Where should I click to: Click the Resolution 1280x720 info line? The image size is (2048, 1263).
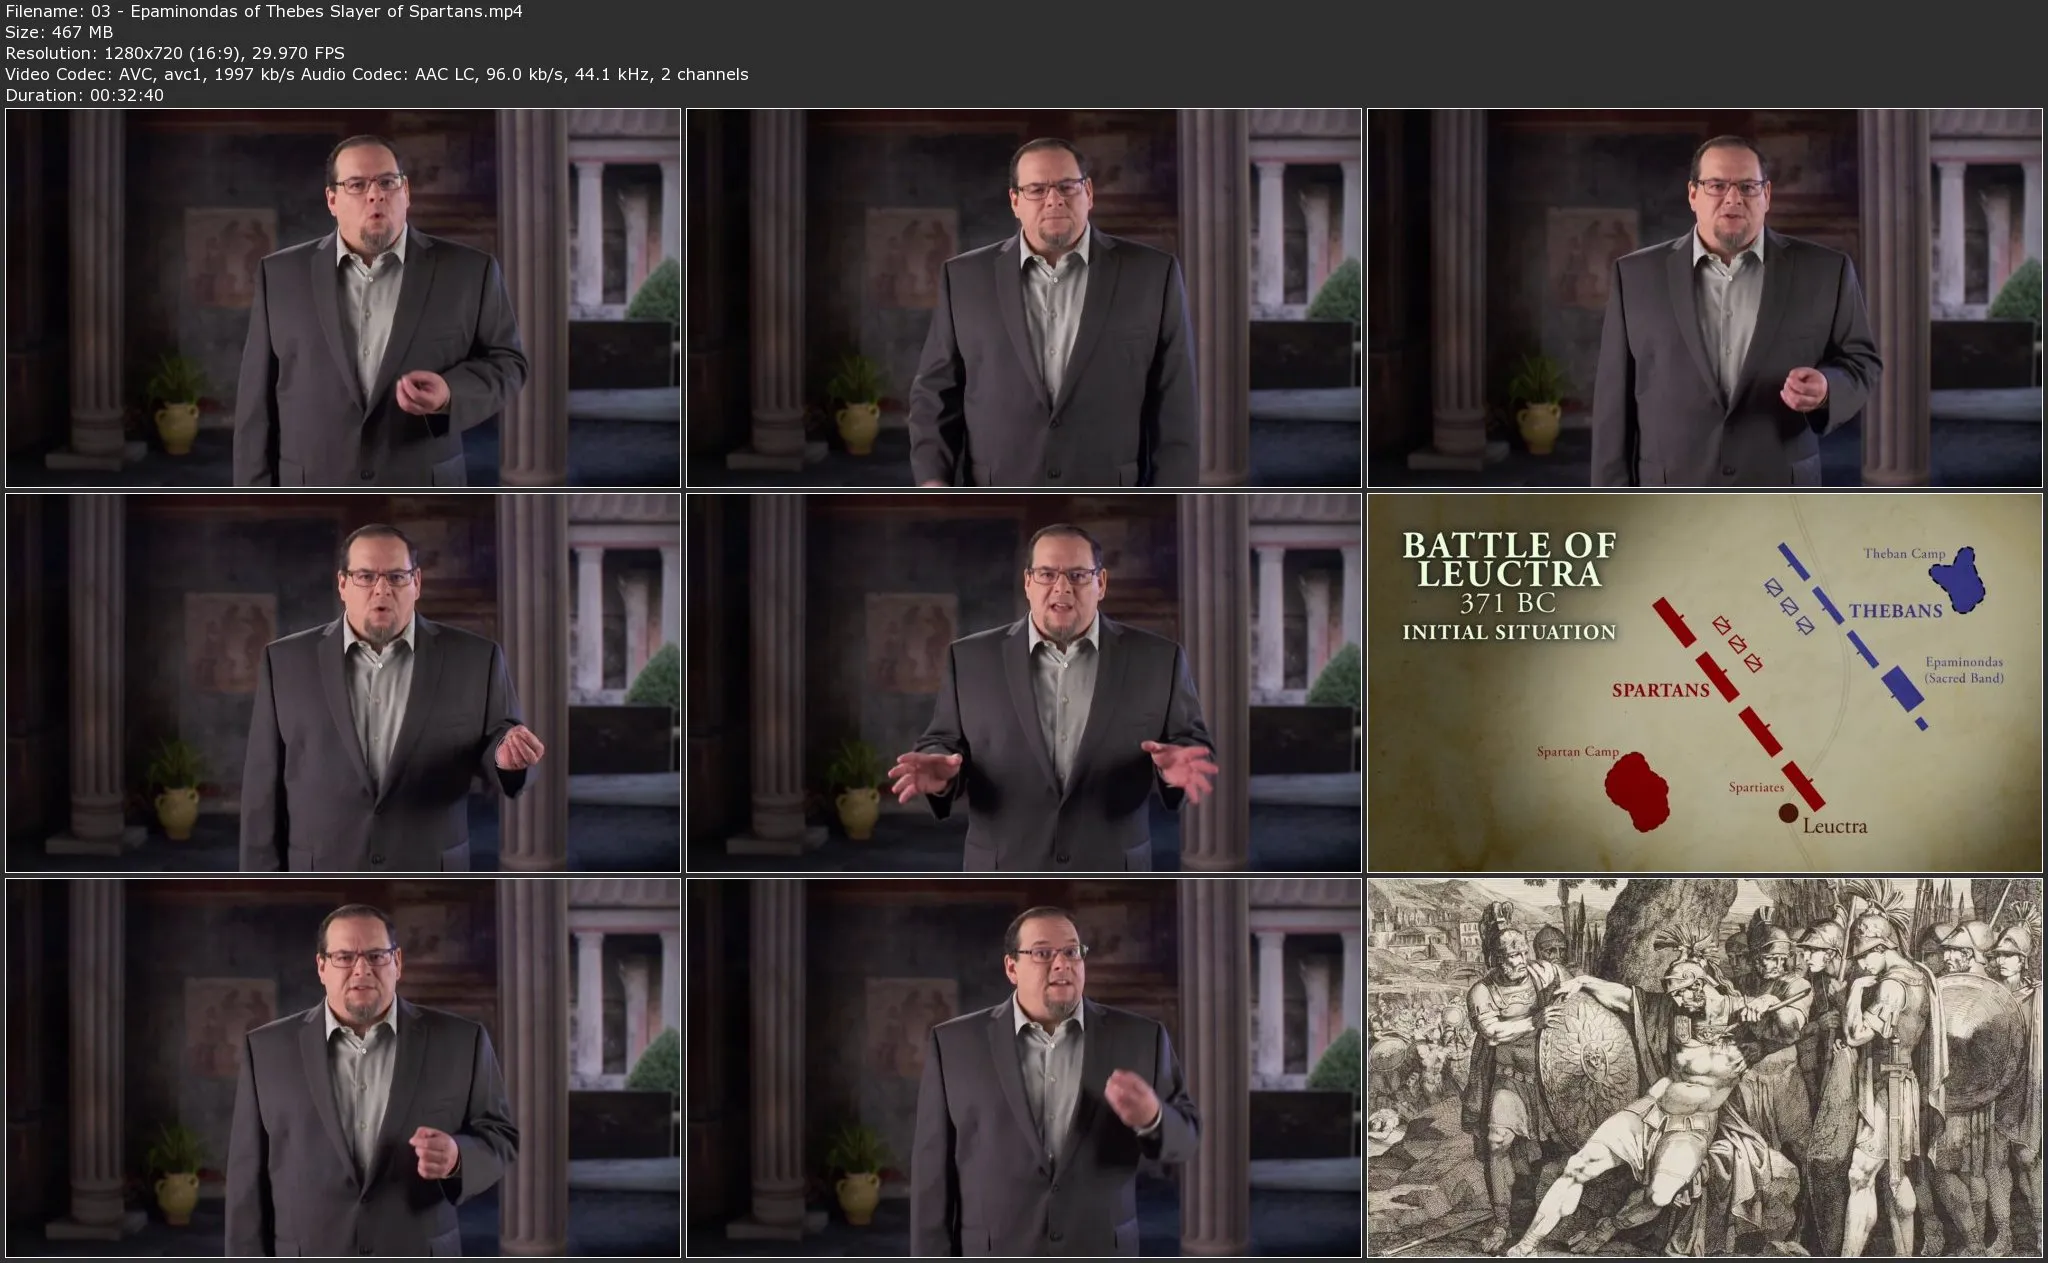(x=175, y=53)
